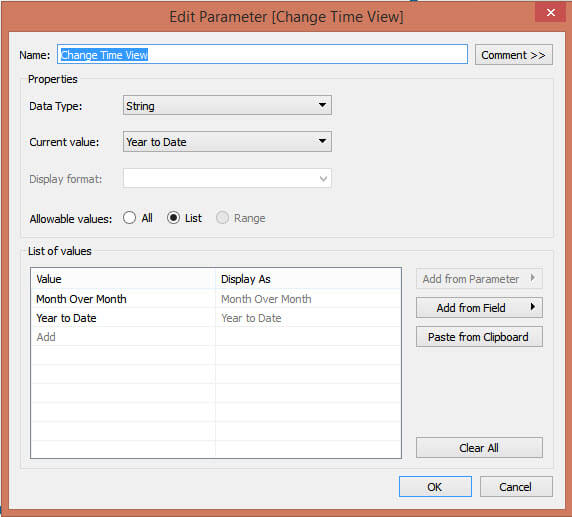This screenshot has height=517, width=572.
Task: Cancel the parameter edit
Action: pyautogui.click(x=516, y=487)
